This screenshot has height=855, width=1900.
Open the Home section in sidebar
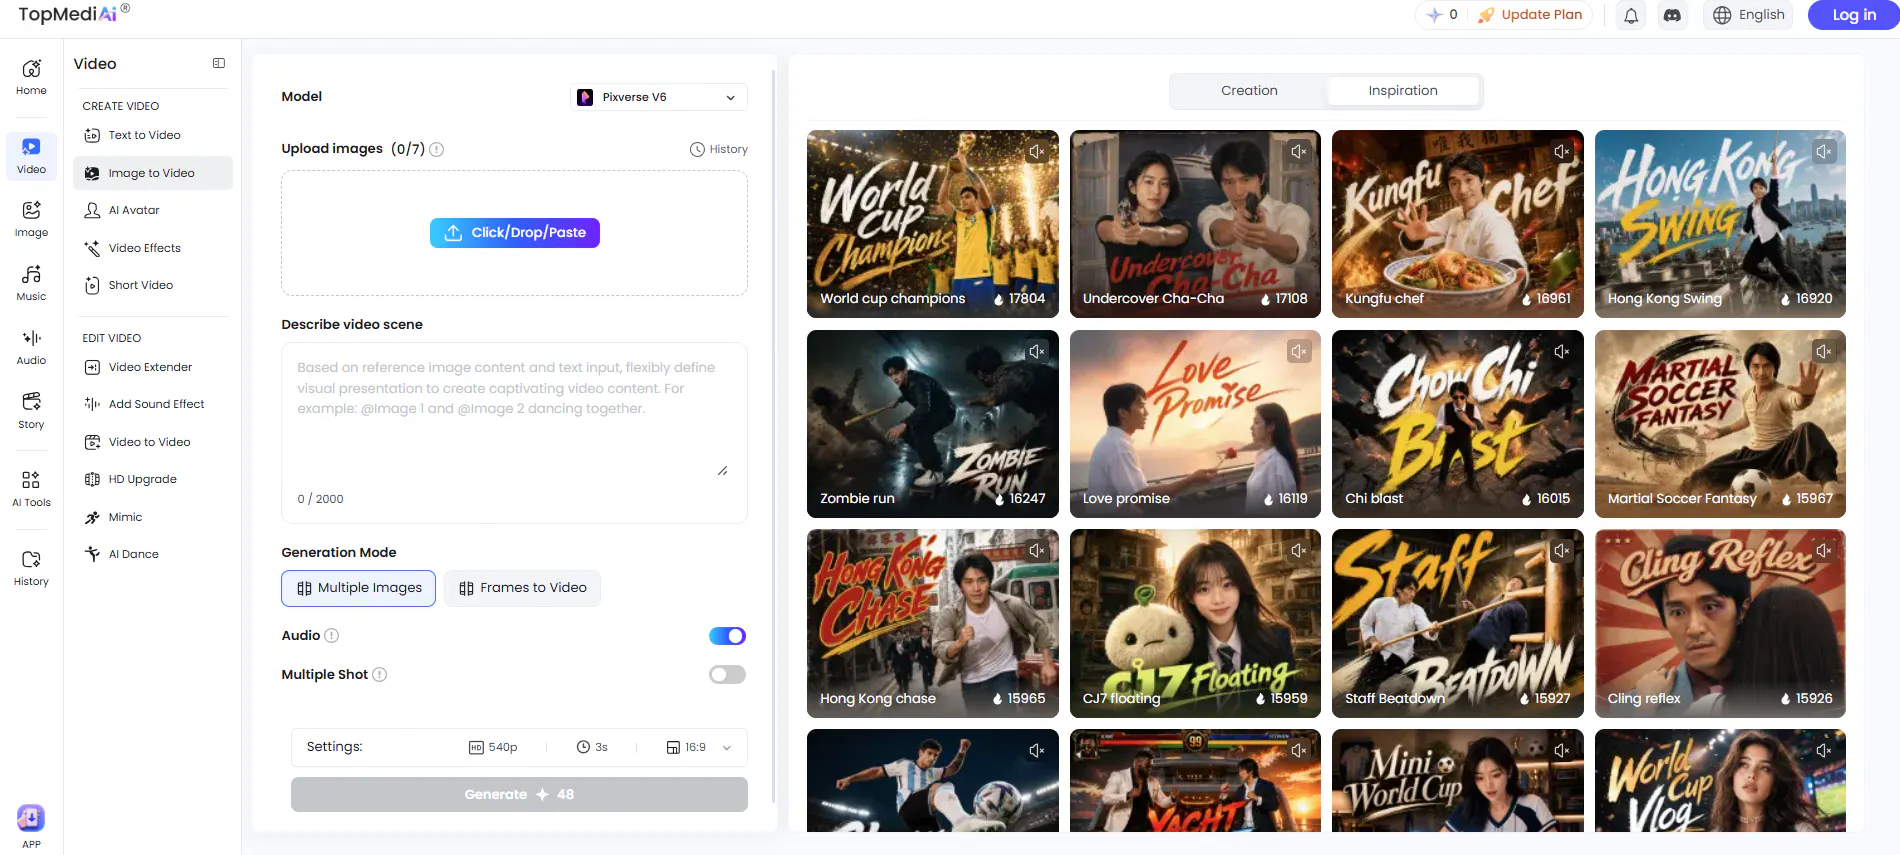click(x=31, y=77)
